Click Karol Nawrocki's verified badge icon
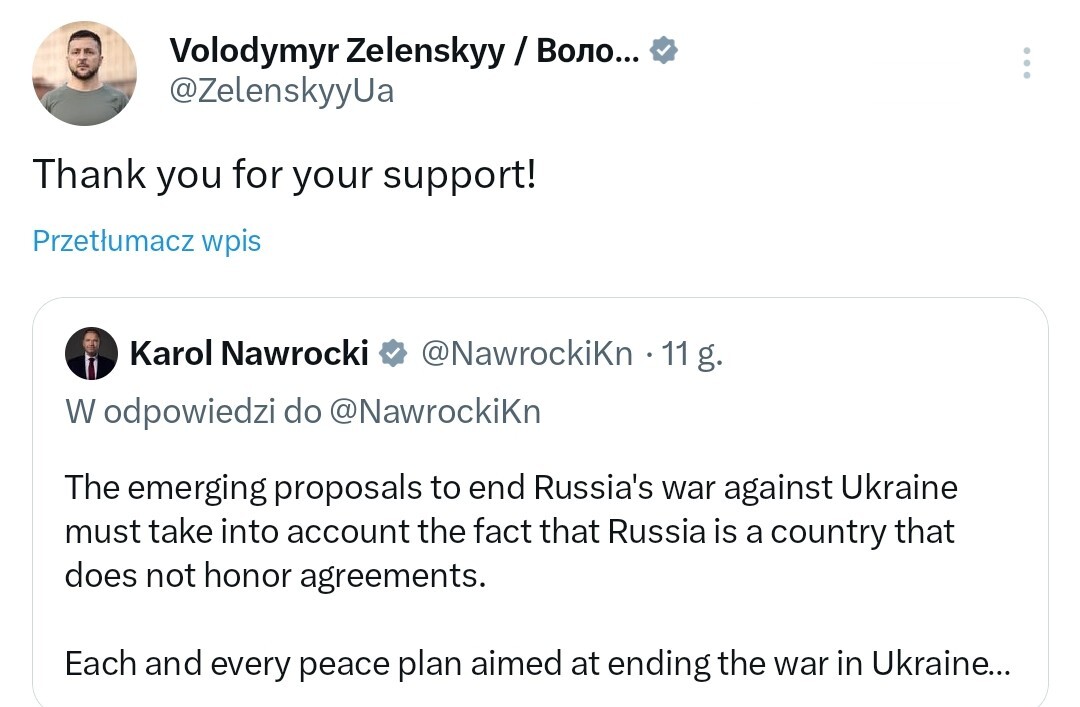1080x707 pixels. [x=395, y=352]
